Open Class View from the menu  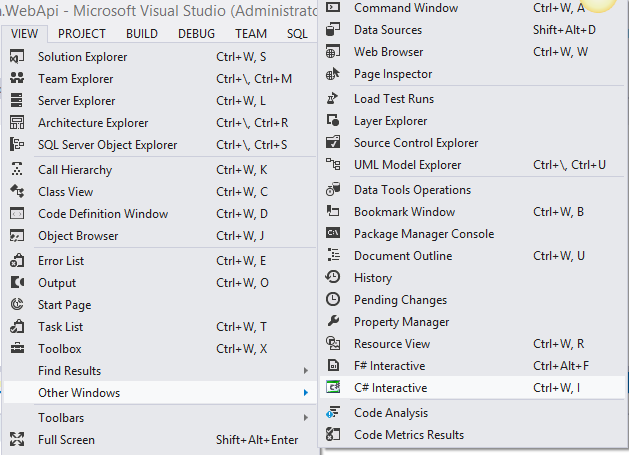[160, 192]
